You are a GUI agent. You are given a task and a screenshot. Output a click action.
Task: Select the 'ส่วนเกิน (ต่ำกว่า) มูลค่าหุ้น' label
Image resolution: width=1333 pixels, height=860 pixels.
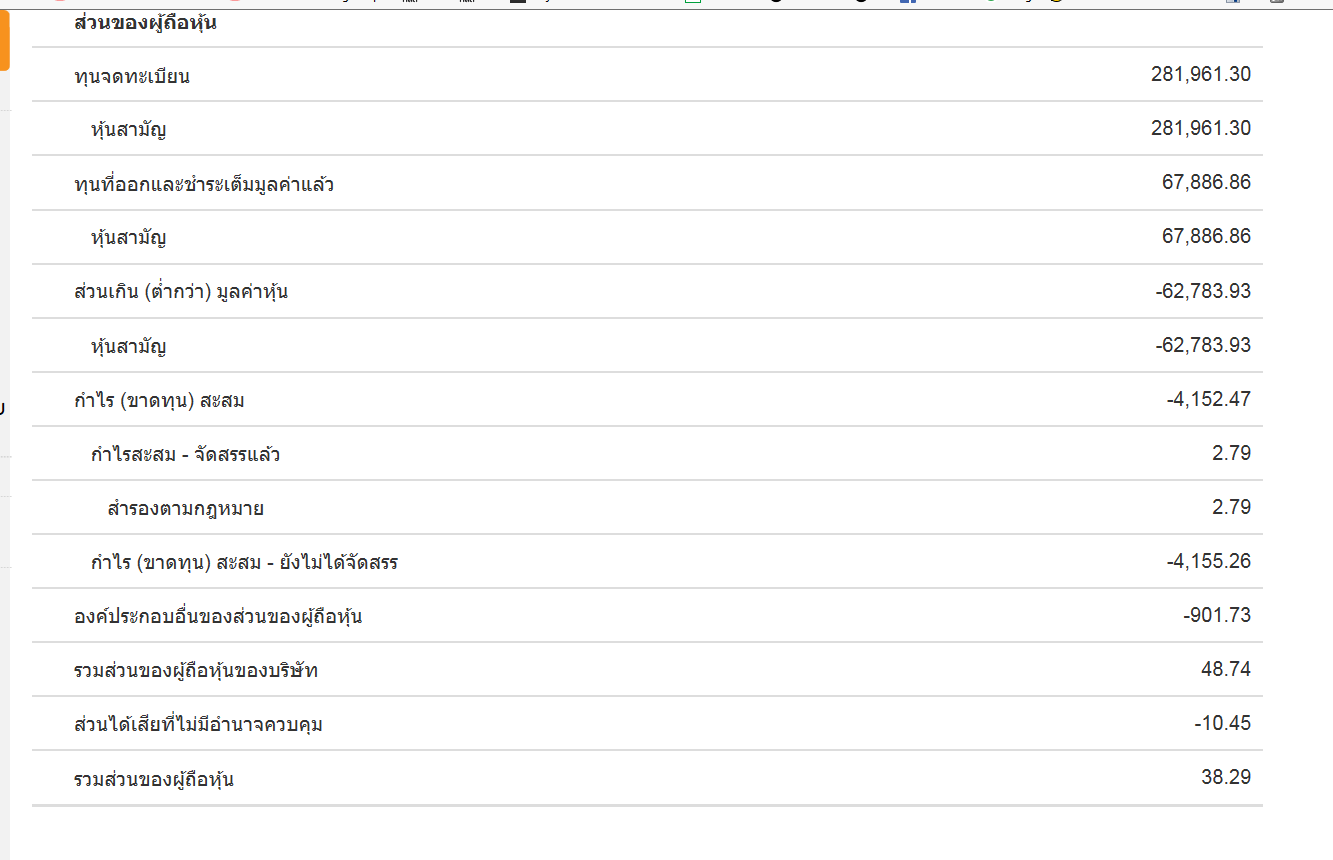click(x=181, y=292)
